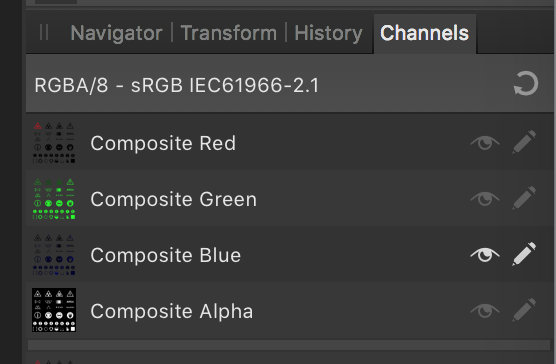Switch to the Transform tab
The height and width of the screenshot is (364, 556).
point(228,33)
